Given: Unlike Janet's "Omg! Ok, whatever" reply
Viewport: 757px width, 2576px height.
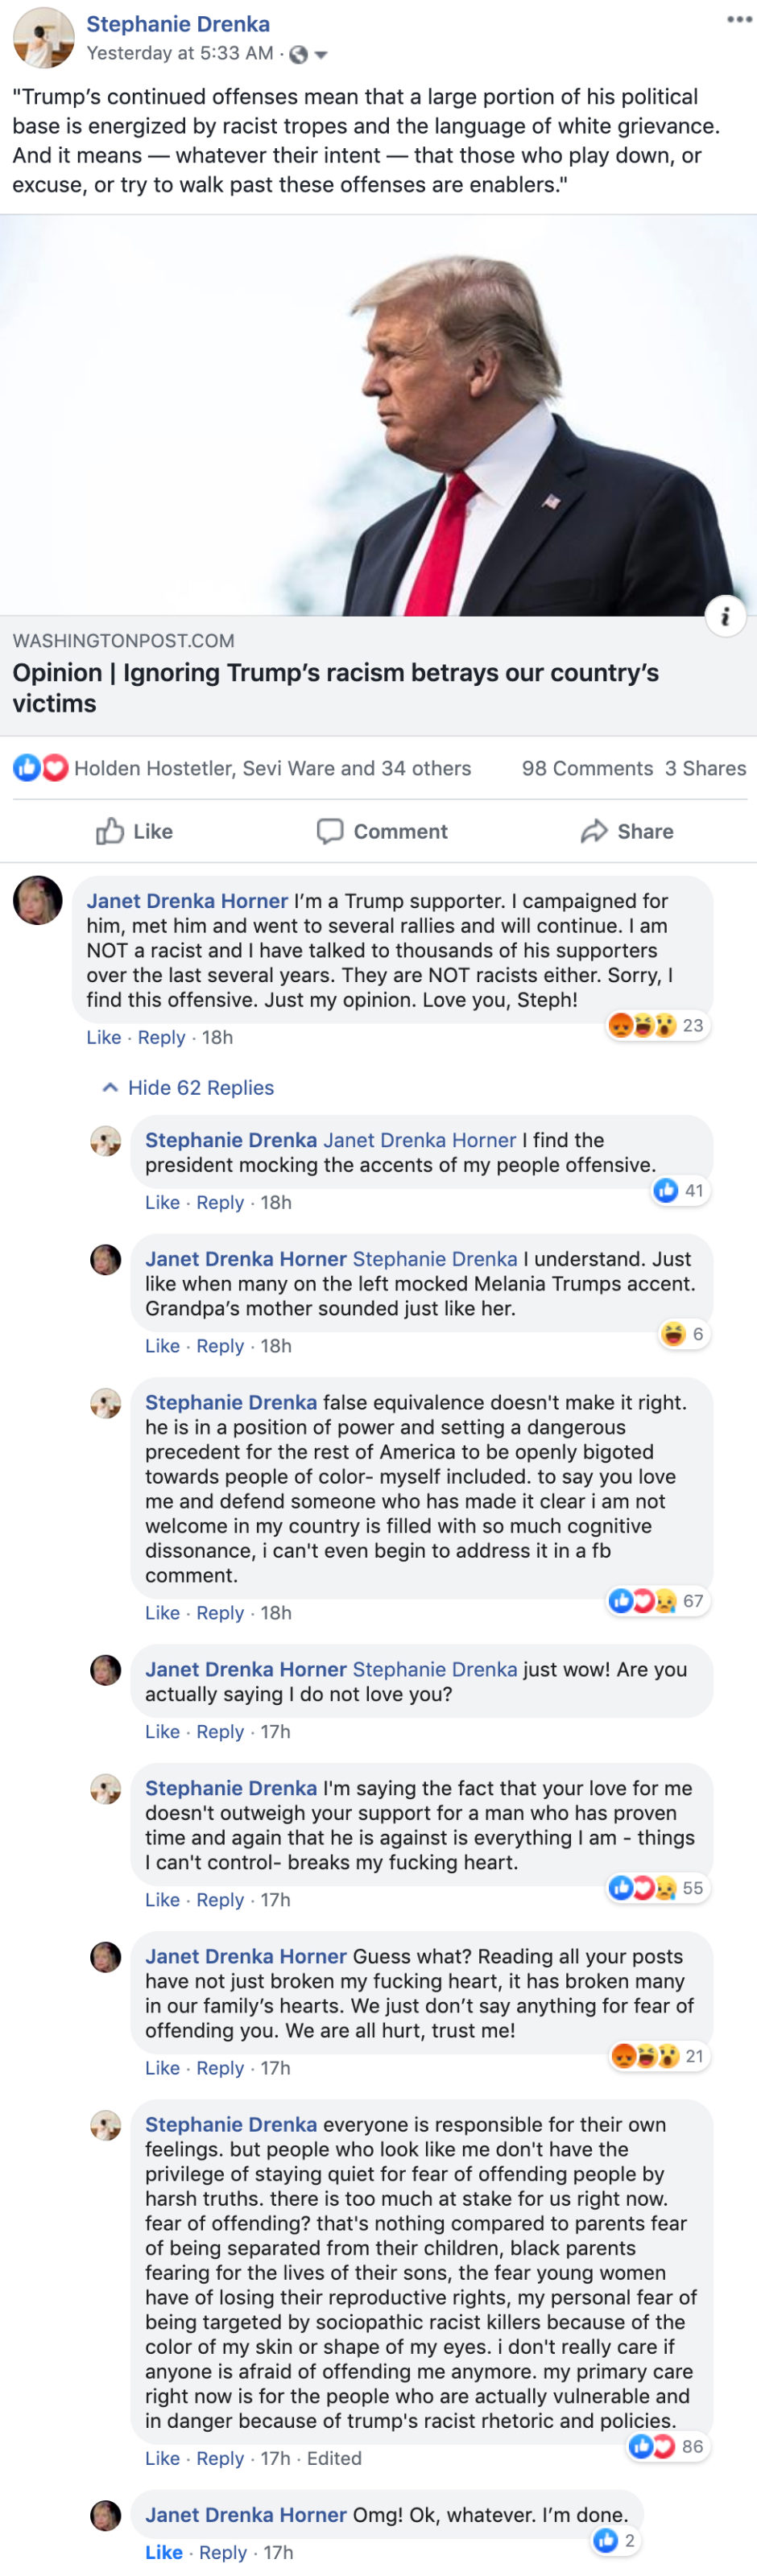Looking at the screenshot, I should coord(164,2552).
